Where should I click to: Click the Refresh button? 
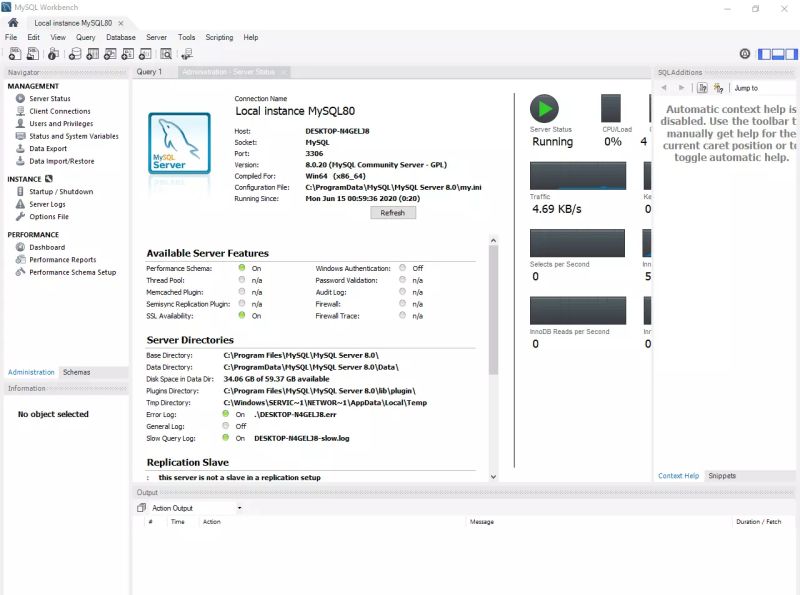point(393,213)
